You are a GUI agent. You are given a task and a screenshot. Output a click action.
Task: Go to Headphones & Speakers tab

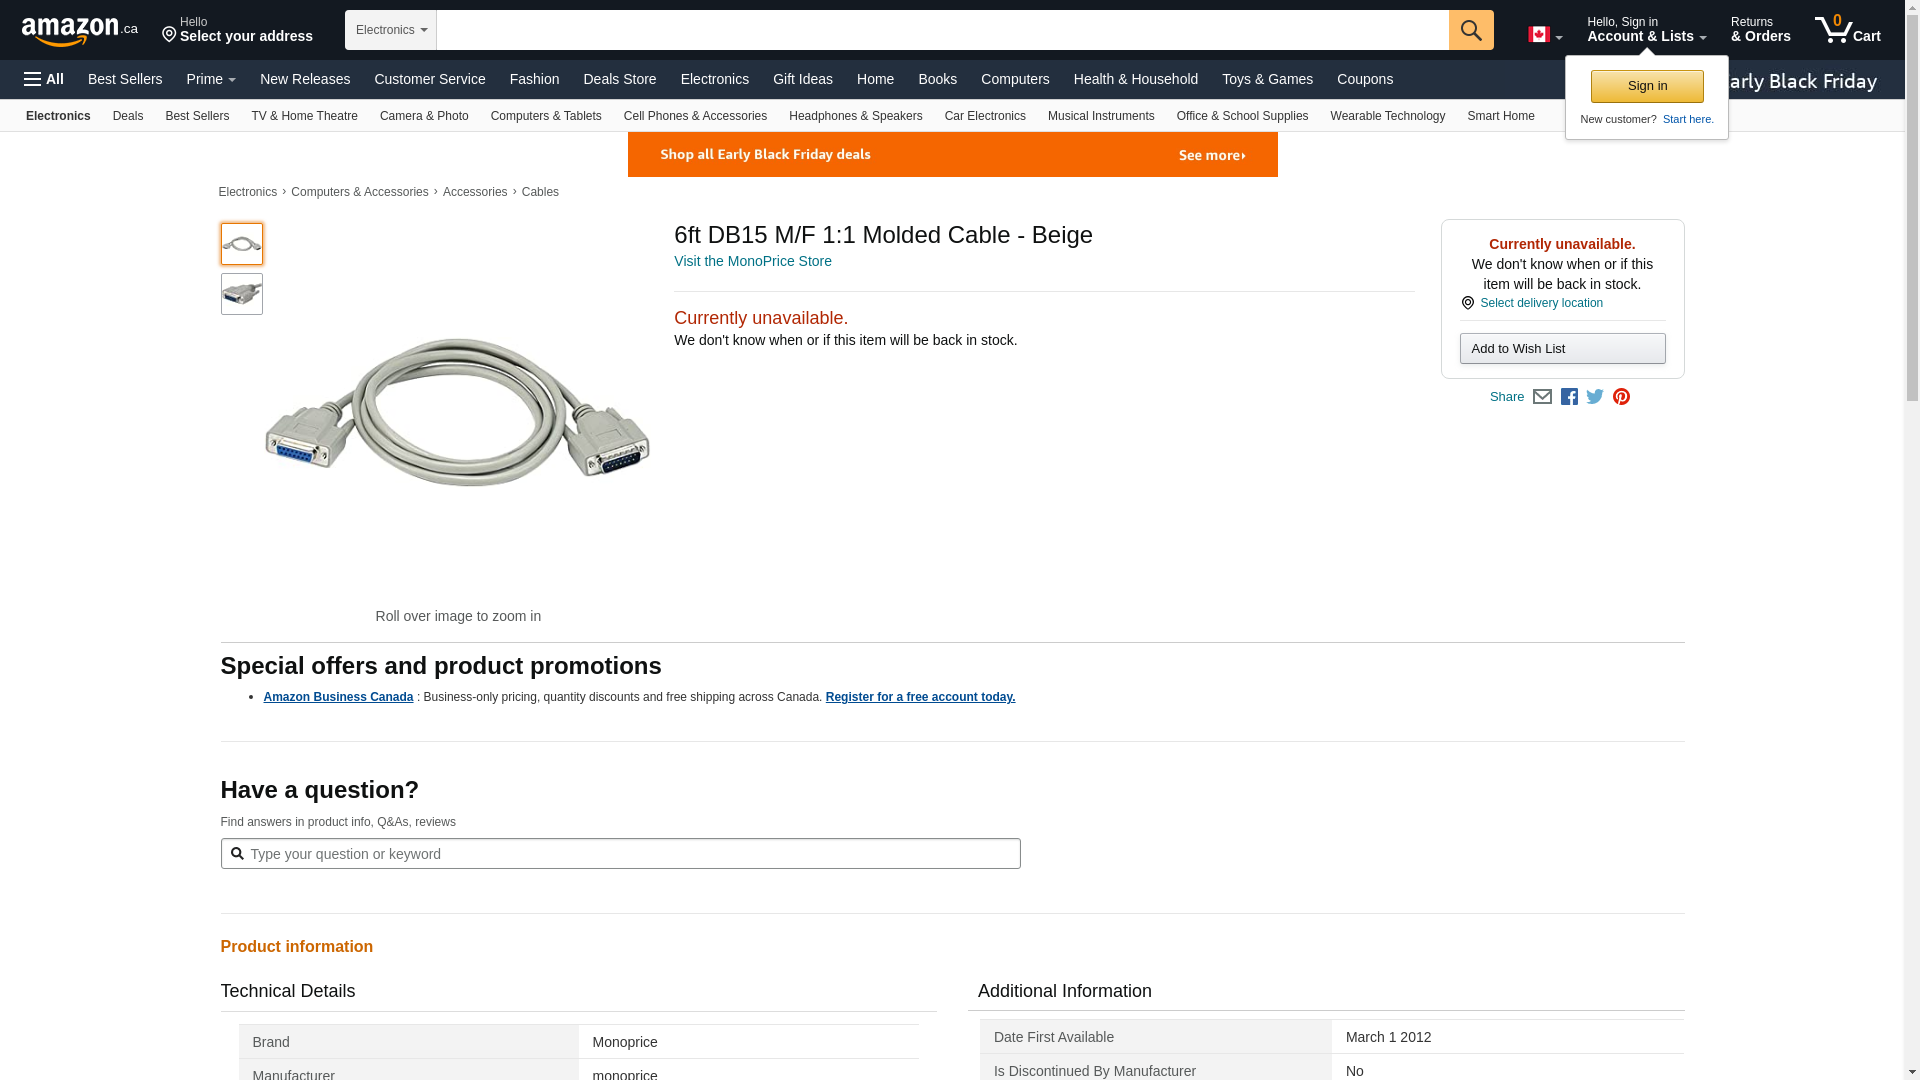click(x=855, y=116)
